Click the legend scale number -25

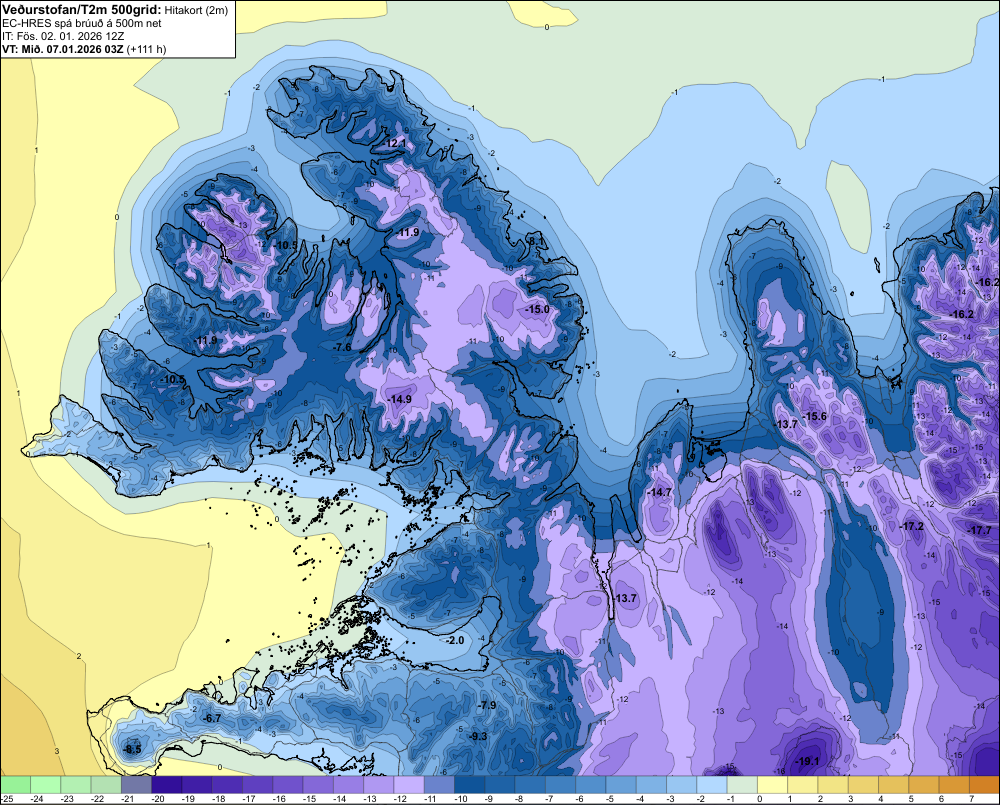click(8, 799)
